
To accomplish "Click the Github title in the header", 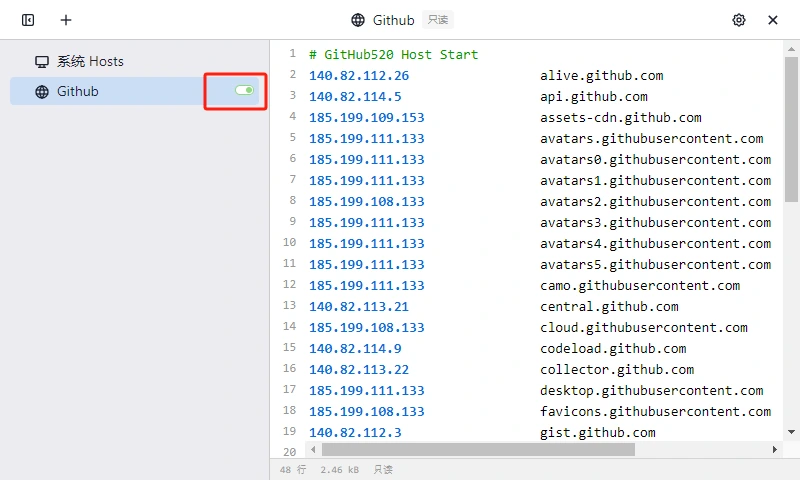I will point(393,20).
